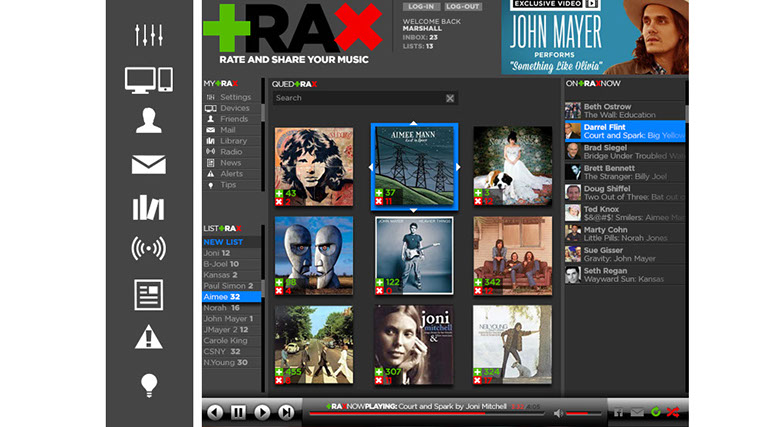Pause the currently playing track
Viewport: 777px width, 427px height.
pyautogui.click(x=239, y=411)
